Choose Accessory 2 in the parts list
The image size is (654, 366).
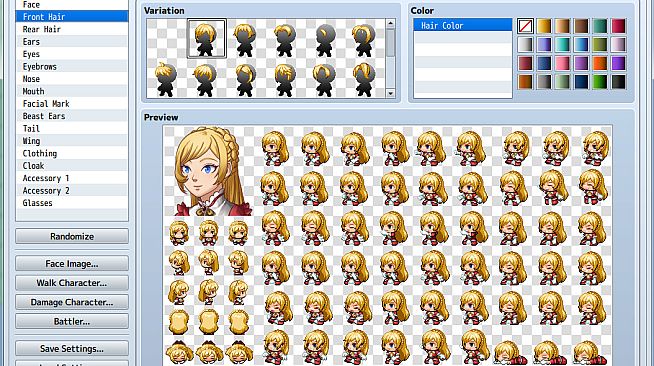[x=72, y=191]
